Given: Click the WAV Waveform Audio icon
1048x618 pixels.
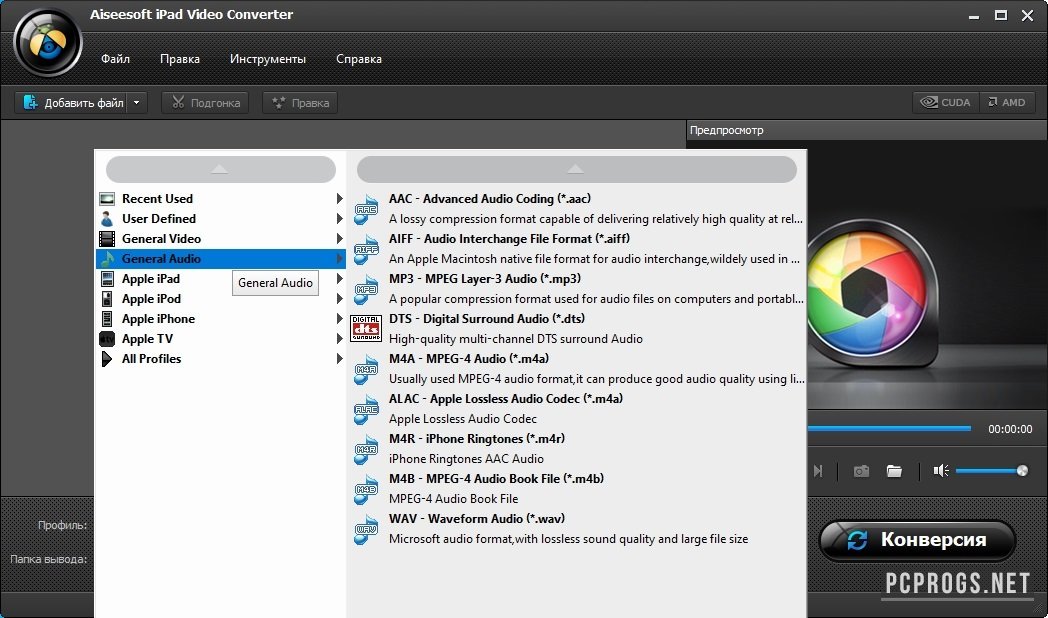Looking at the screenshot, I should 366,529.
